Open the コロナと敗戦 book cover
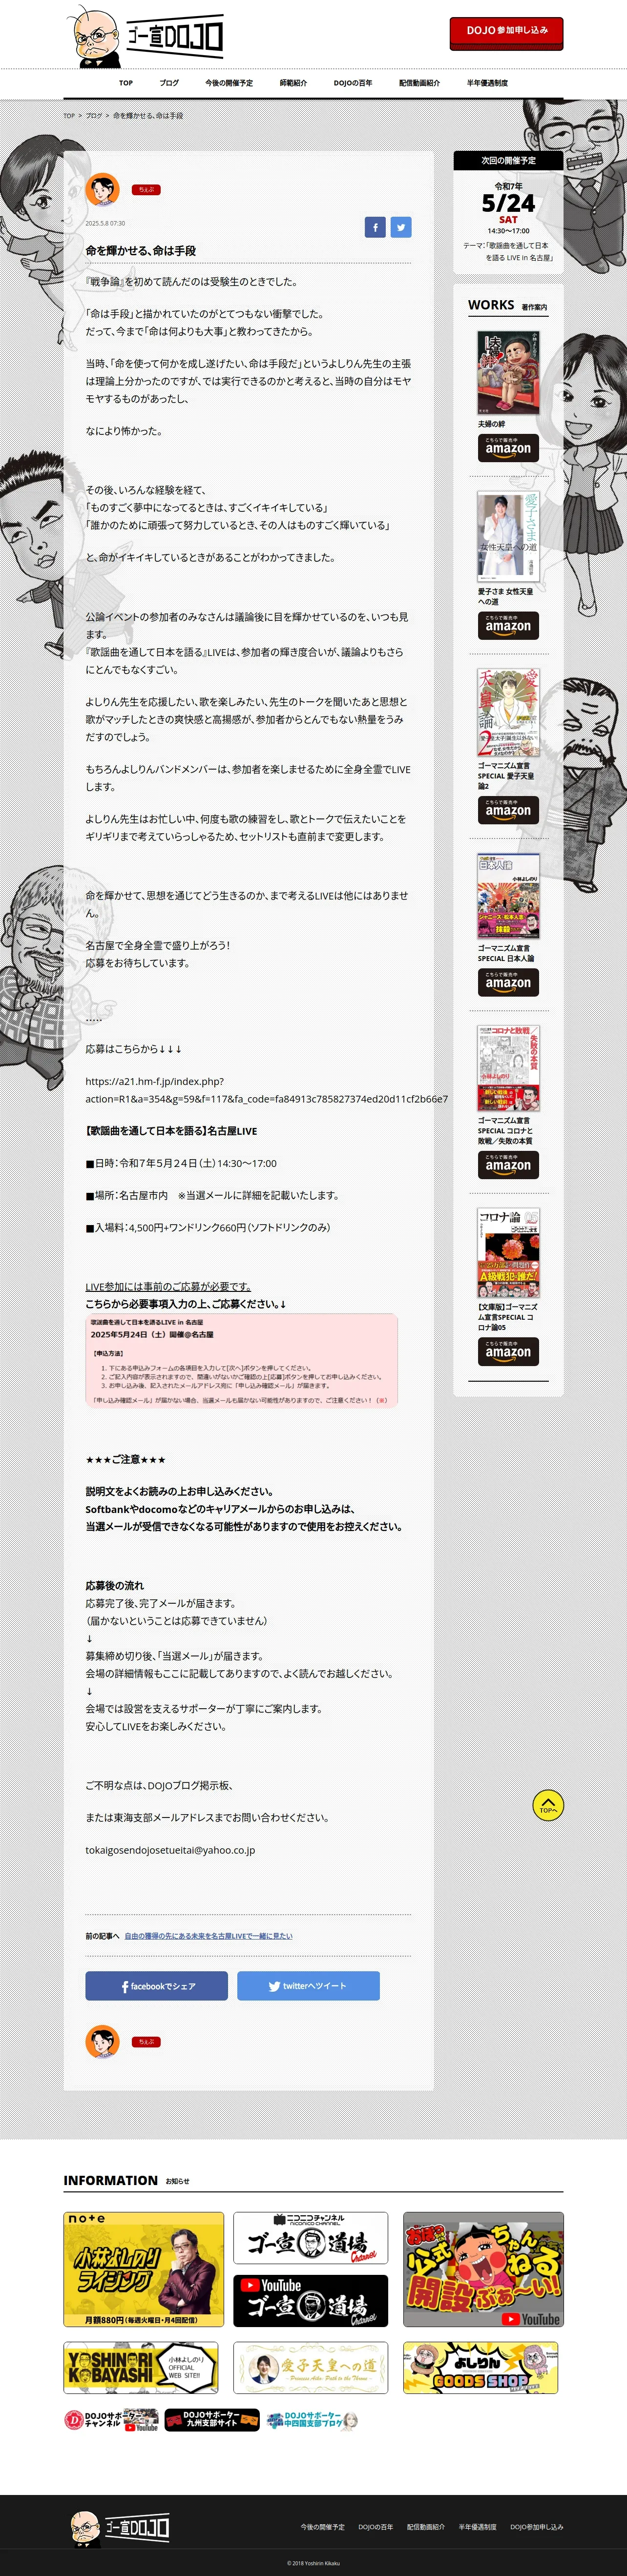 click(x=508, y=1068)
